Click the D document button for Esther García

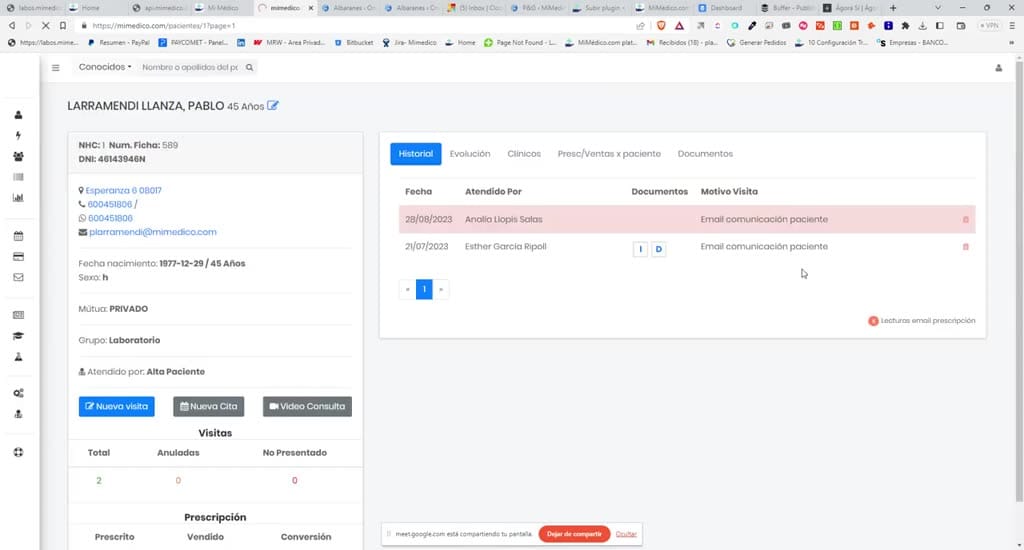coord(658,249)
